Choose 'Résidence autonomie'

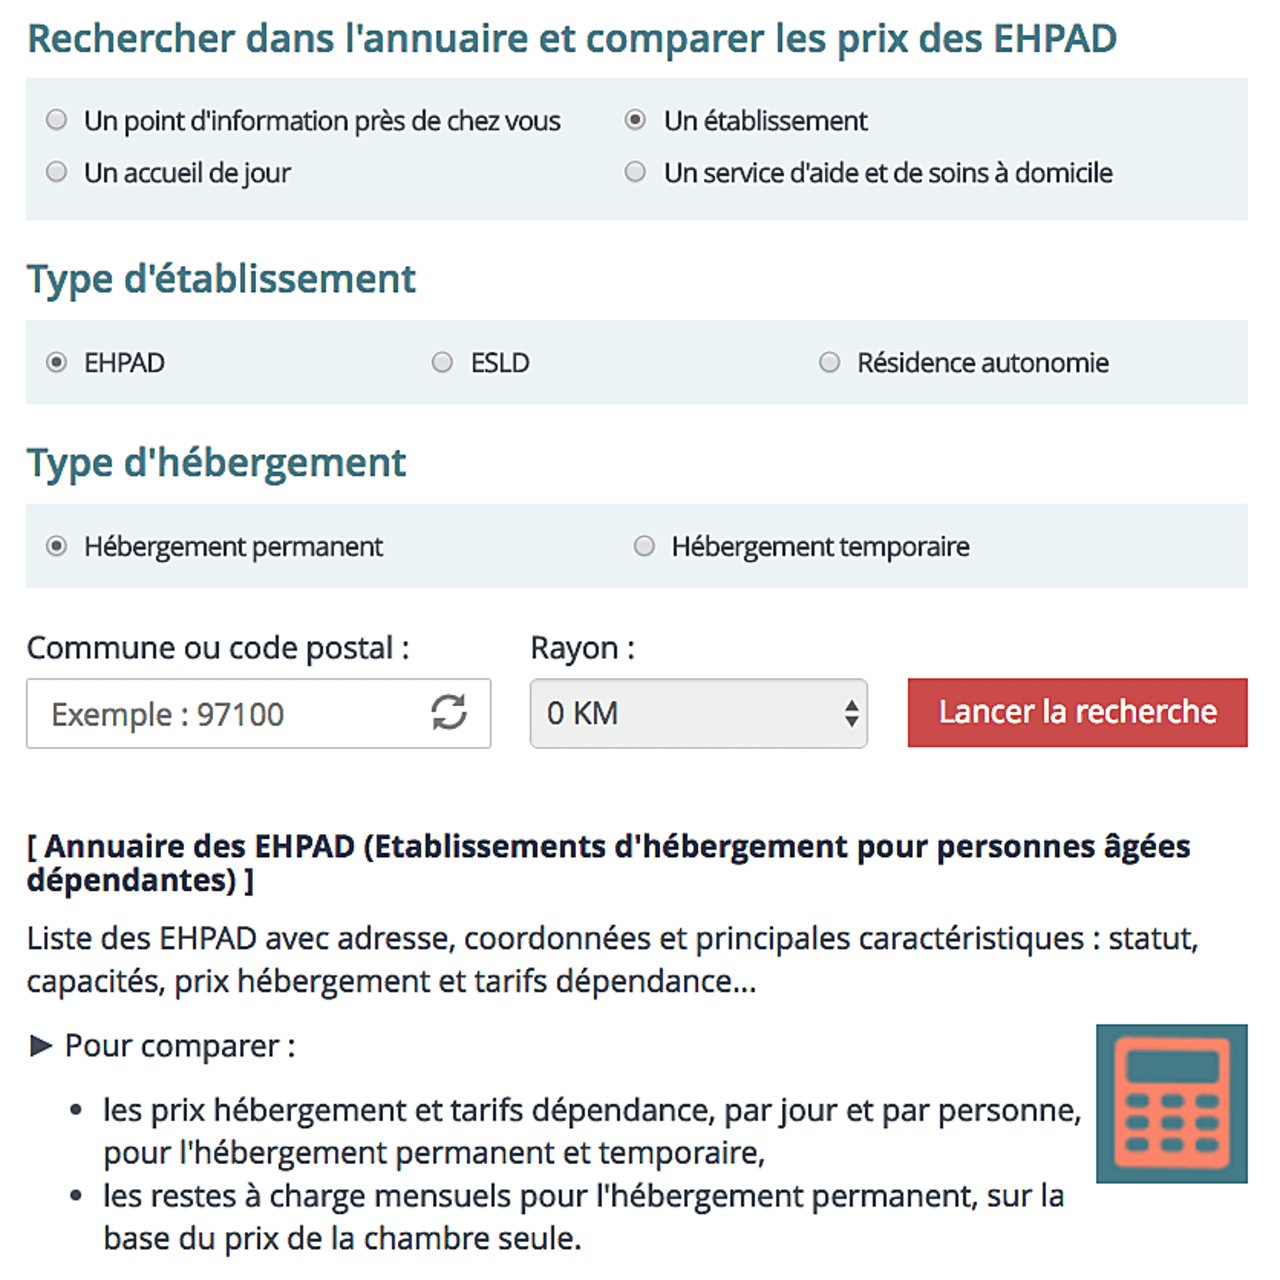pos(829,362)
